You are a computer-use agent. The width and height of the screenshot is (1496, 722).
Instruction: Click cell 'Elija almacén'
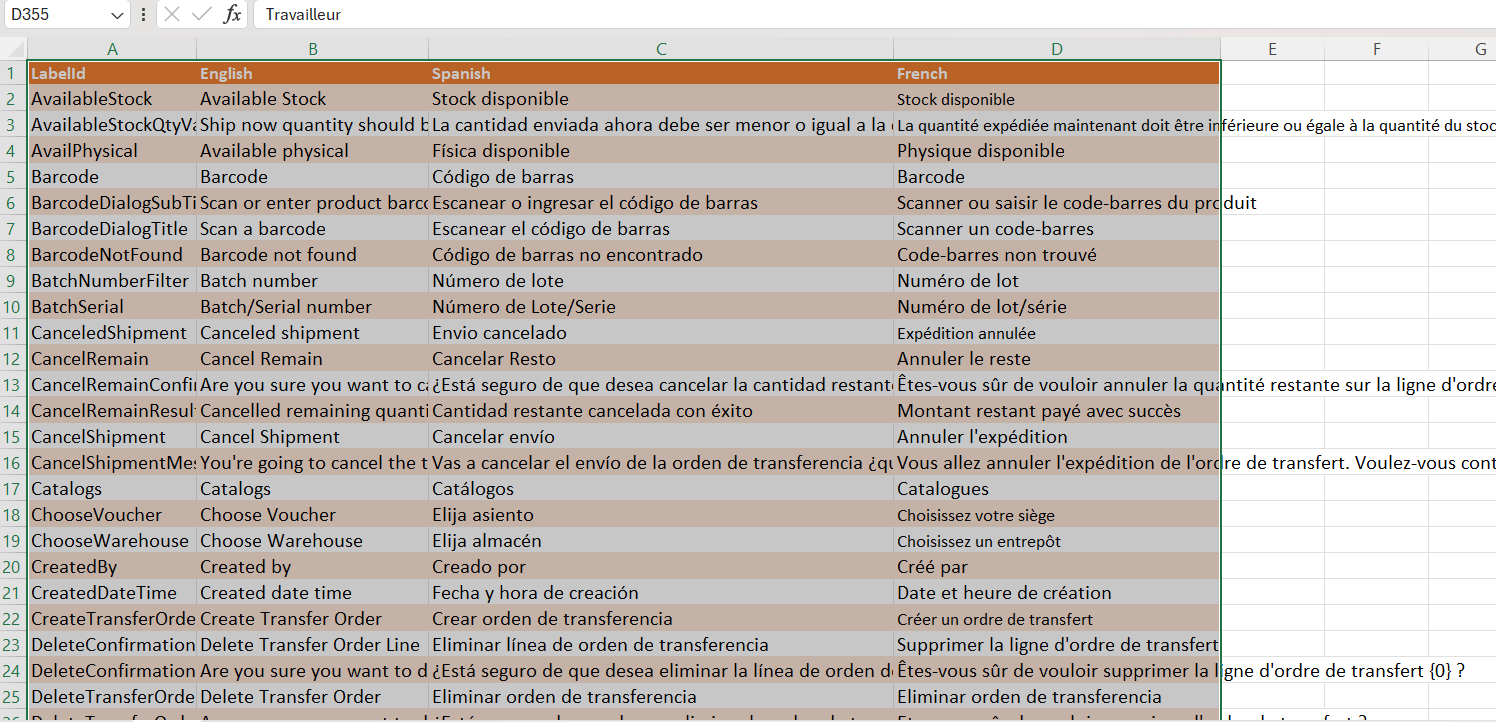661,541
